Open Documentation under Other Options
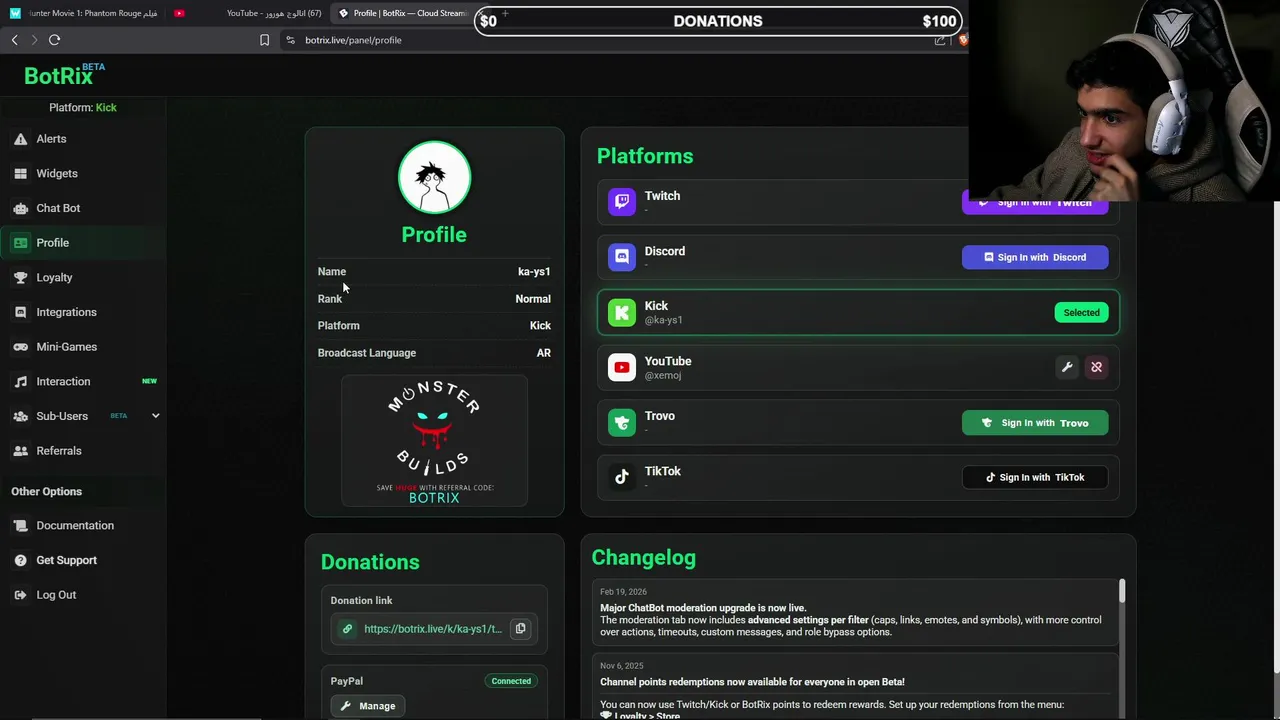 point(84,526)
